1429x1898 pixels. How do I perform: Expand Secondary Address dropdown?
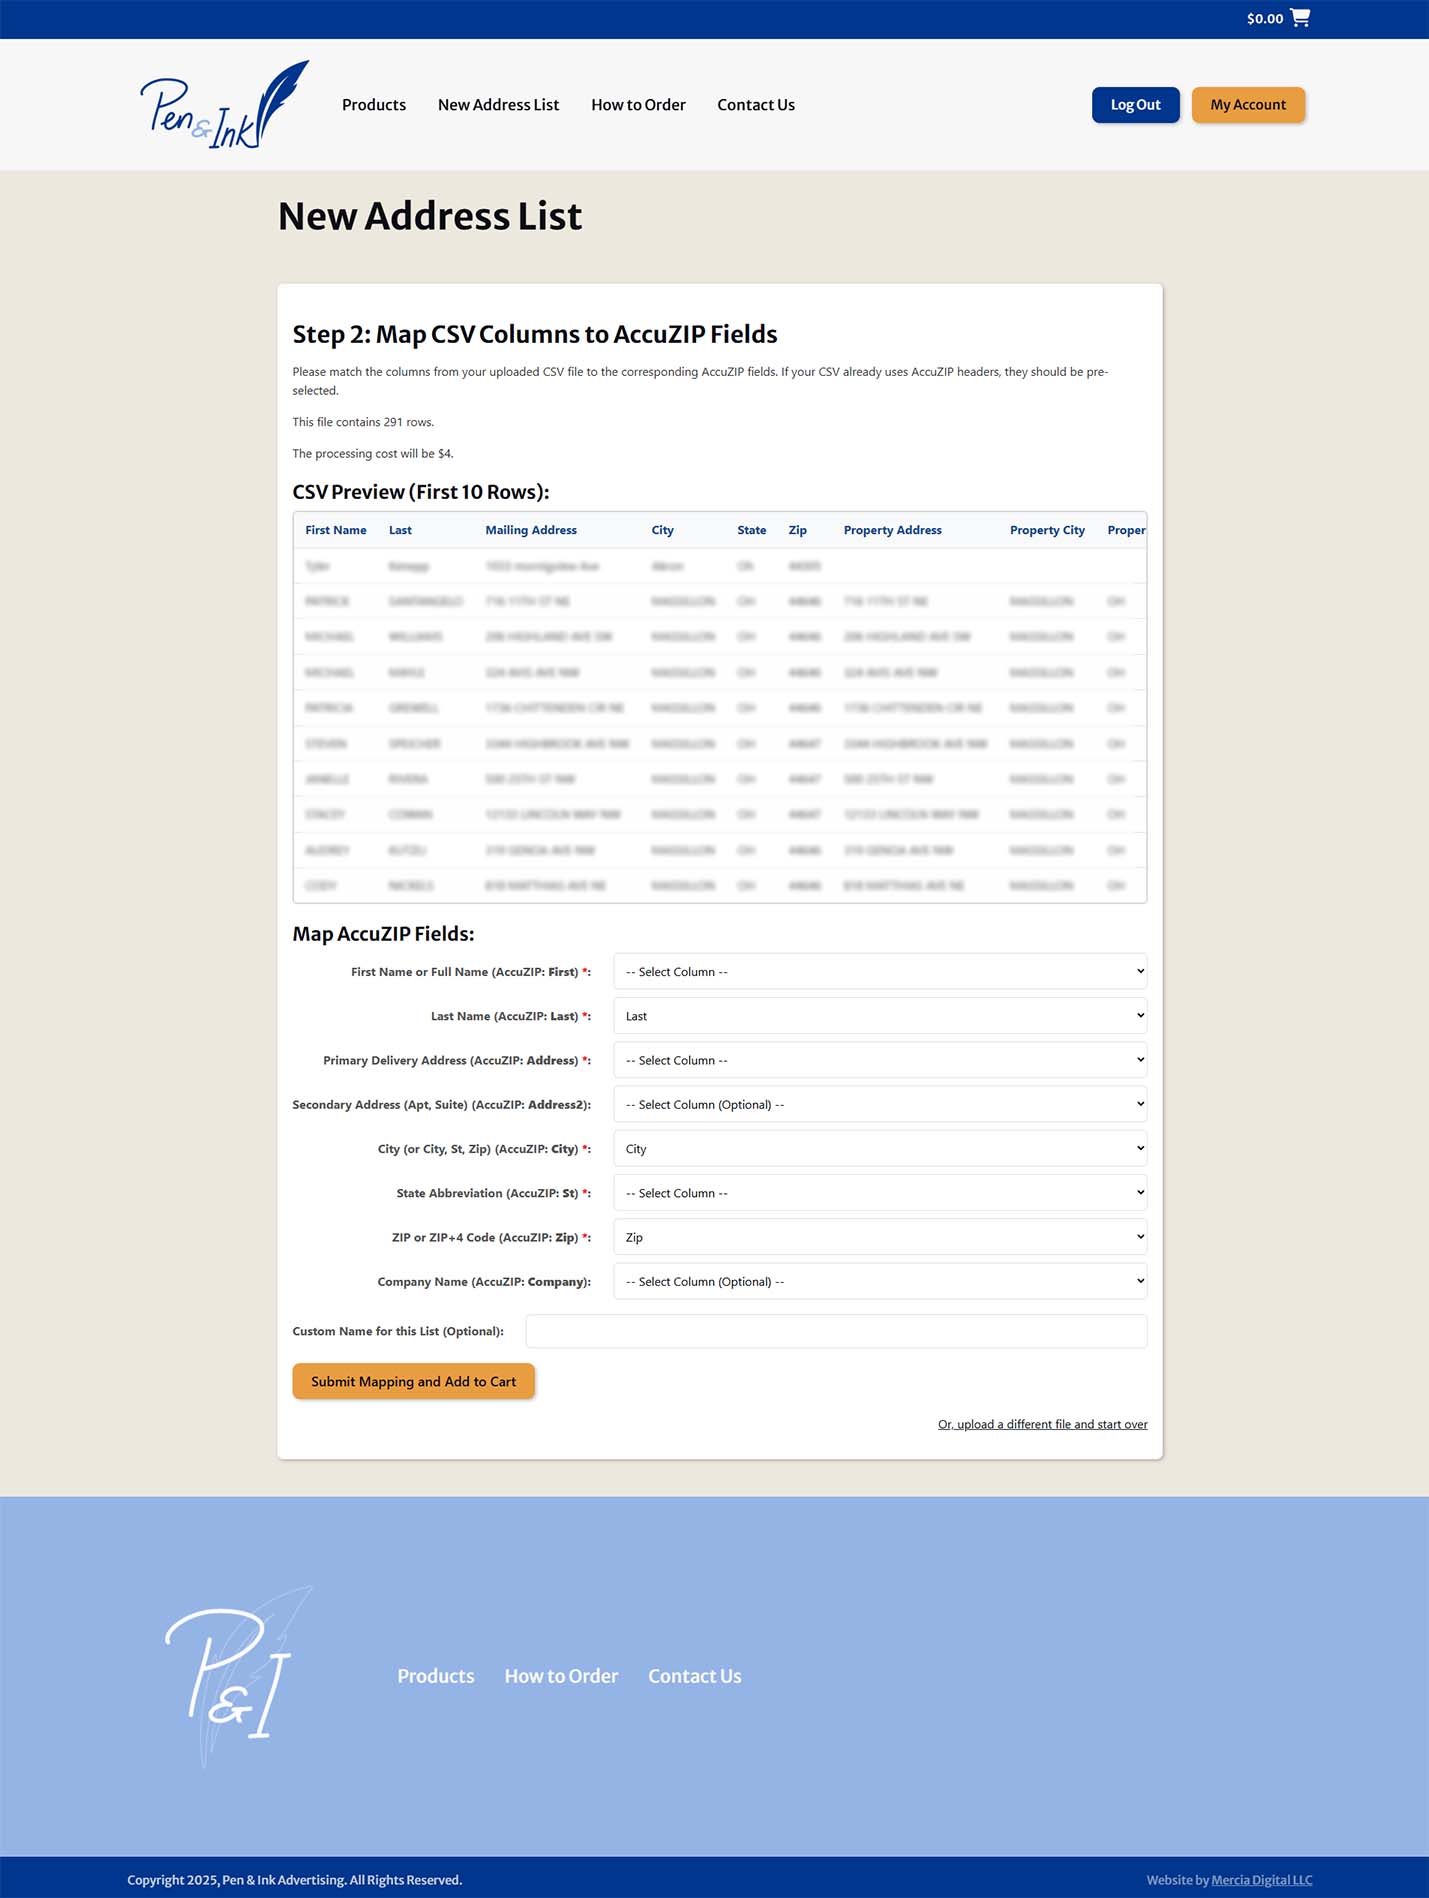(x=880, y=1104)
